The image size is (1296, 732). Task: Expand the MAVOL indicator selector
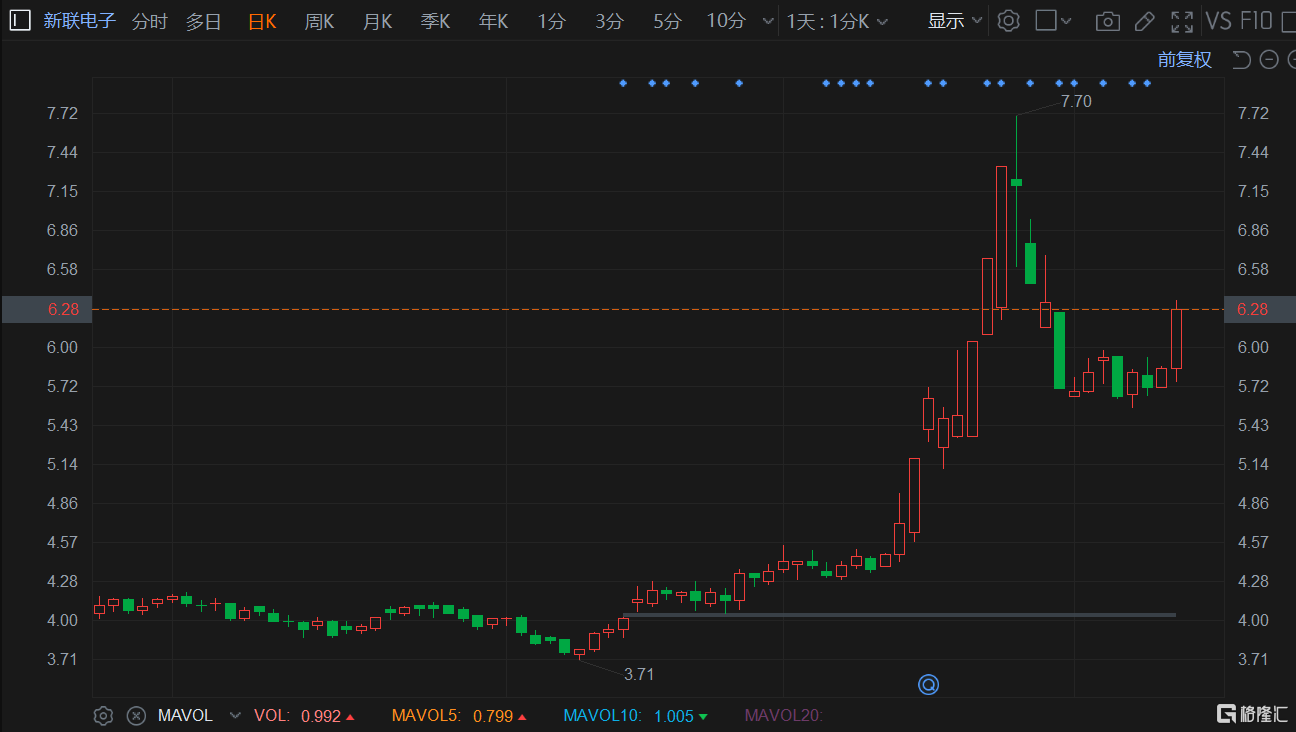click(x=235, y=716)
